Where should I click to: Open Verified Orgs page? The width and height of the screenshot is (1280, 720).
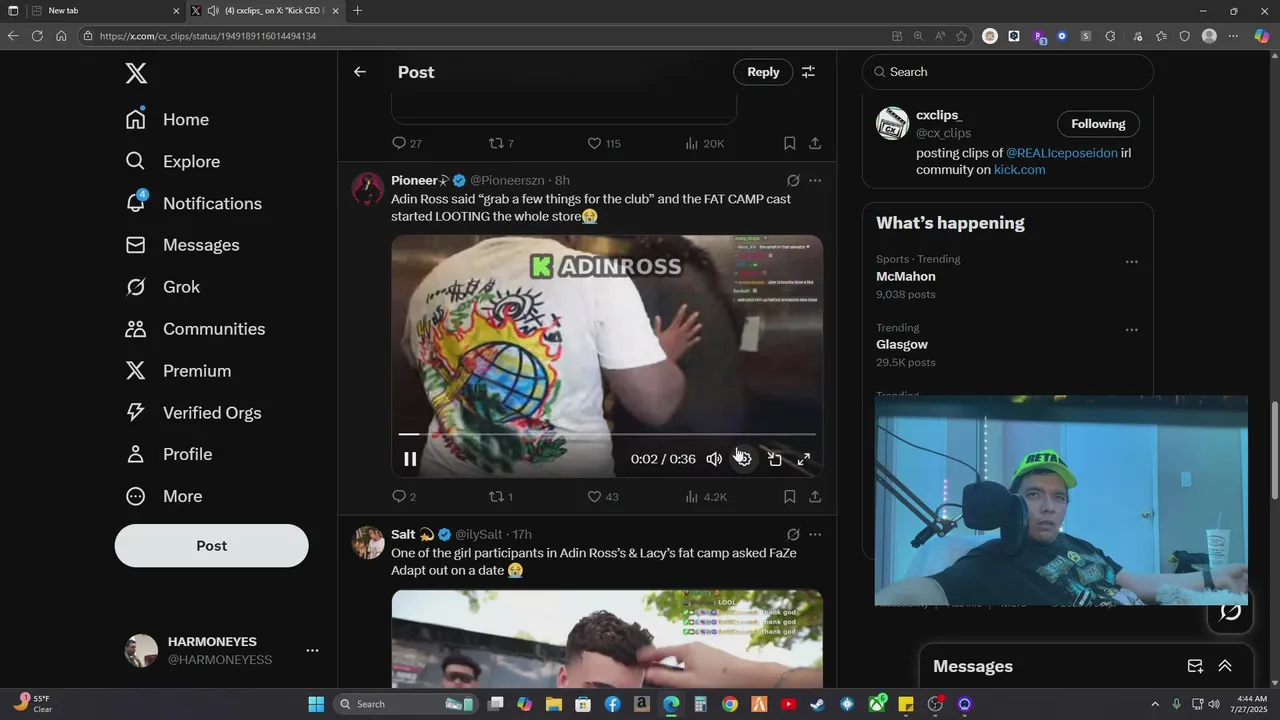[x=193, y=413]
